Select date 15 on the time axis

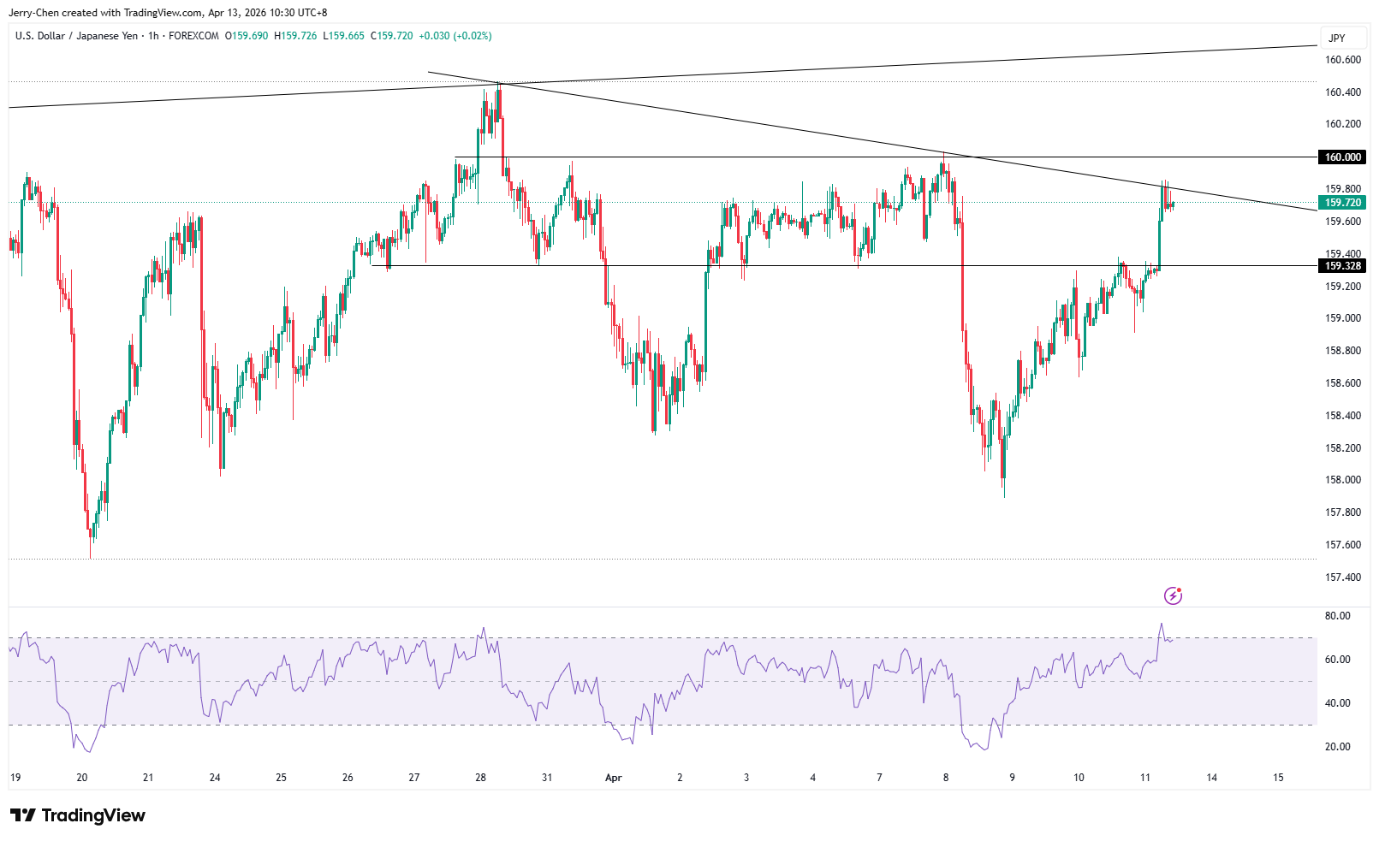pyautogui.click(x=1278, y=777)
